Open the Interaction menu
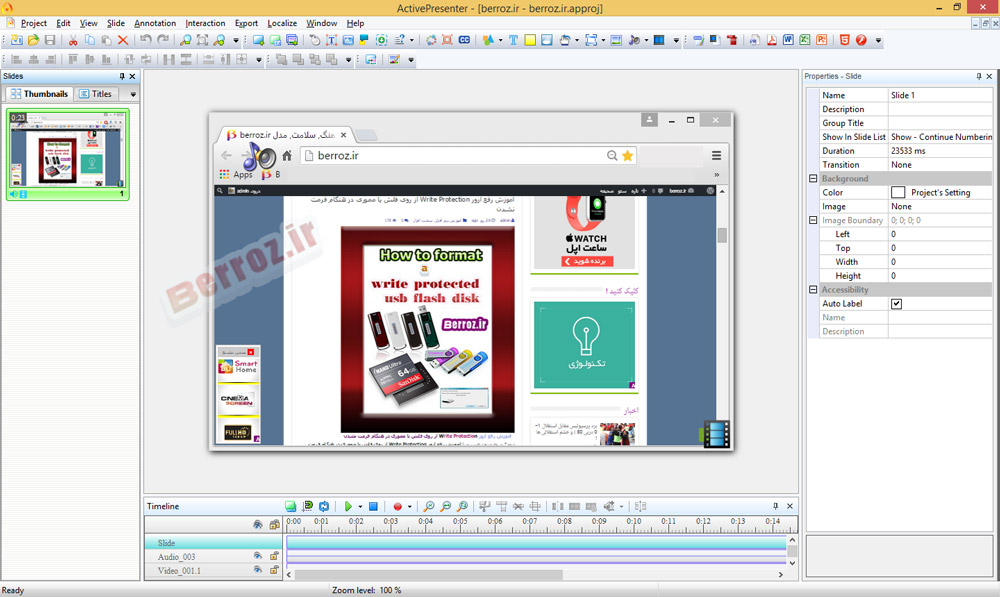 pyautogui.click(x=205, y=23)
